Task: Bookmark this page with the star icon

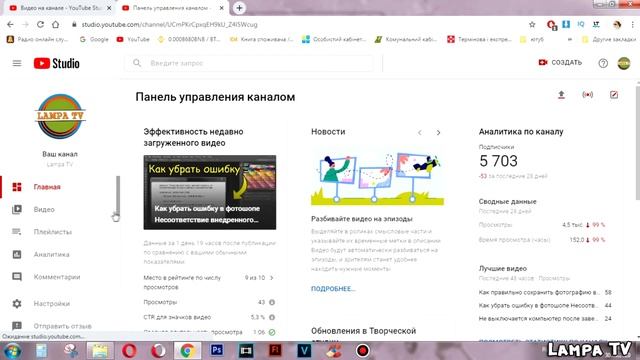Action: tap(532, 24)
